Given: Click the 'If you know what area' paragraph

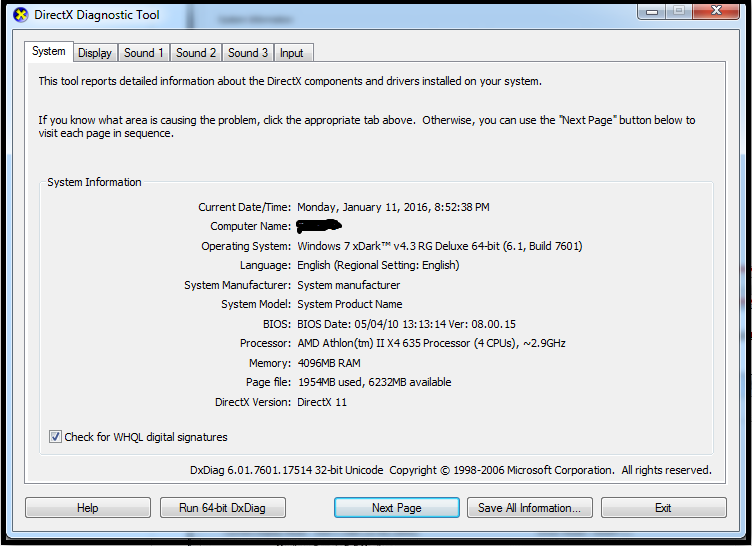Looking at the screenshot, I should pyautogui.click(x=367, y=127).
